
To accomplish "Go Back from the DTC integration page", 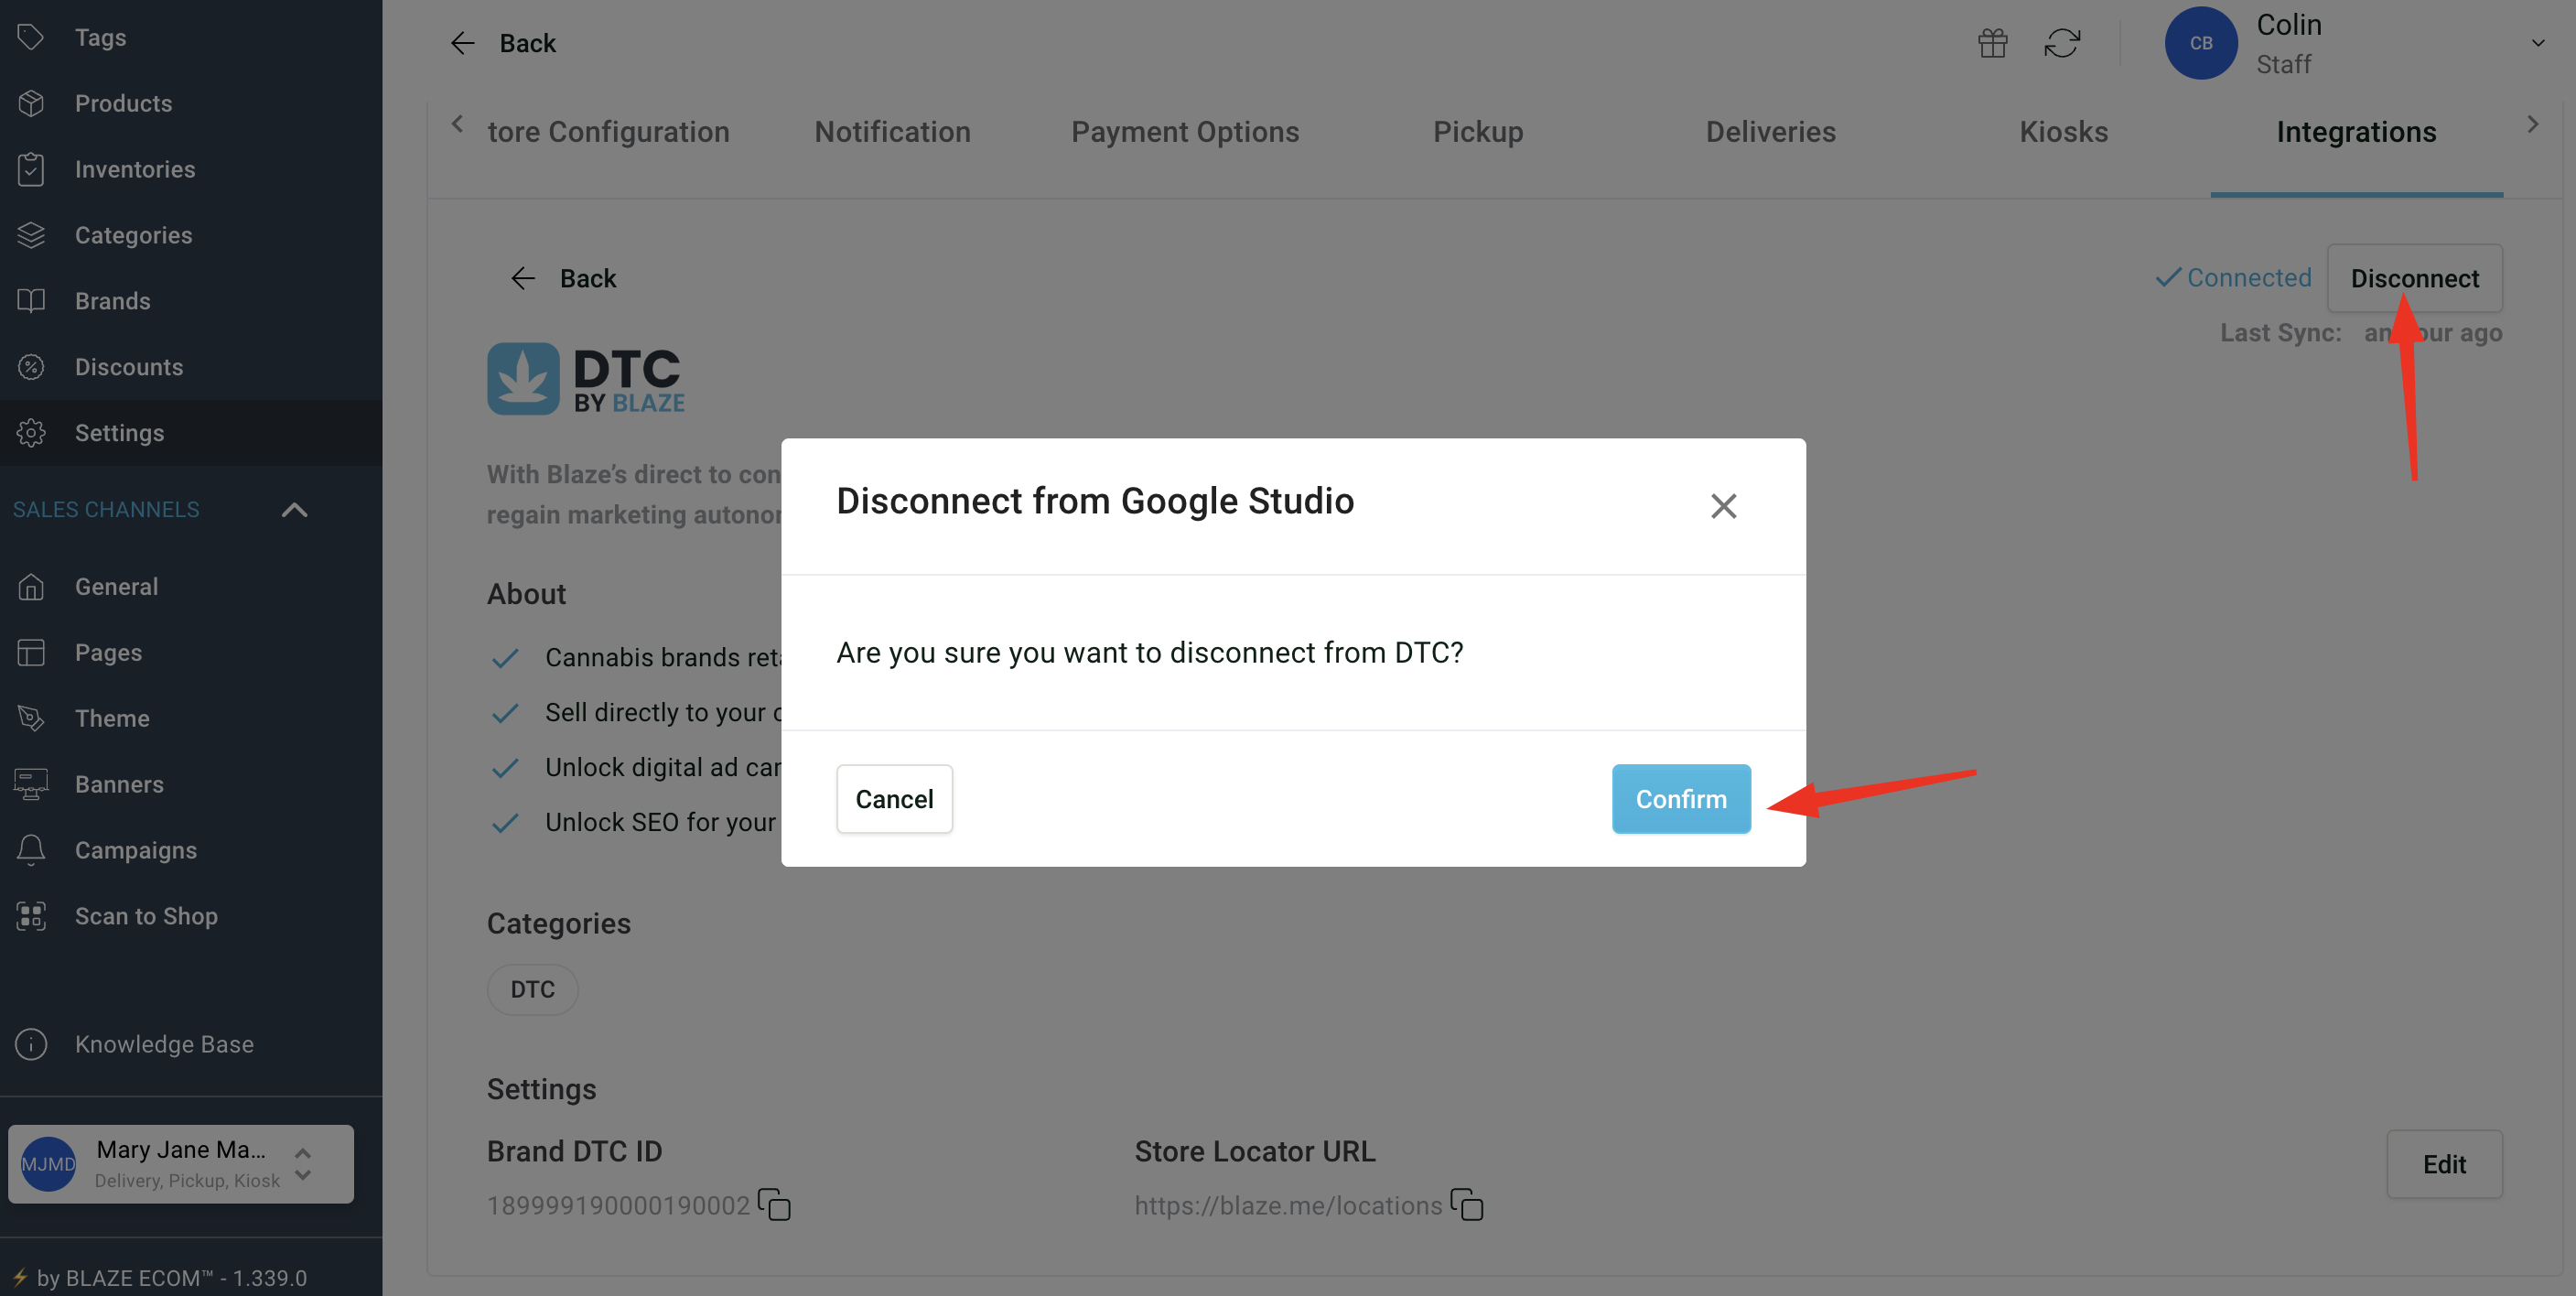I will click(563, 278).
